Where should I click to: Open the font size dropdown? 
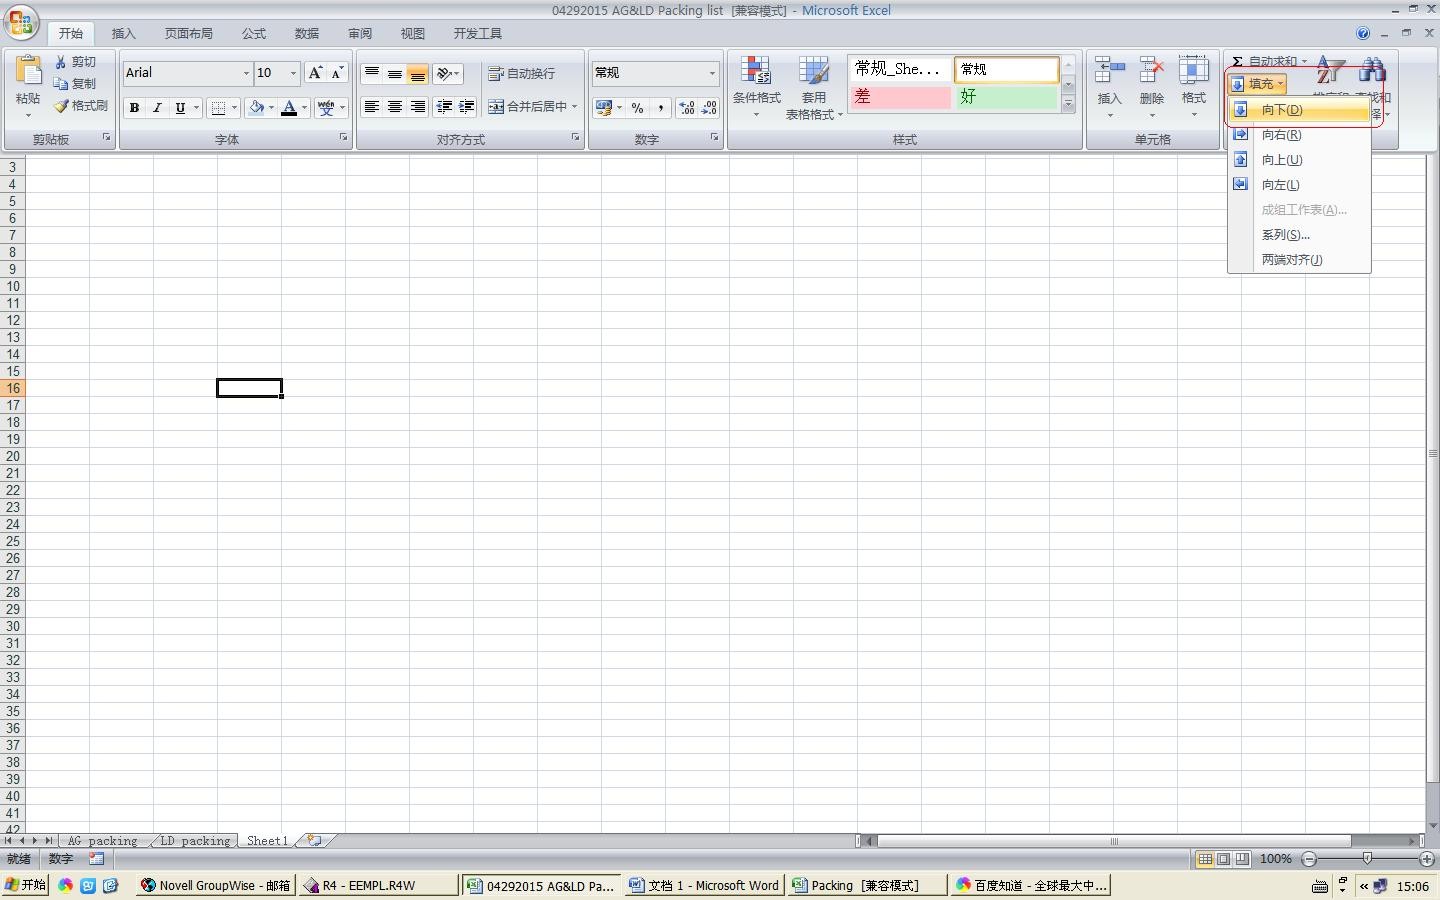(291, 73)
